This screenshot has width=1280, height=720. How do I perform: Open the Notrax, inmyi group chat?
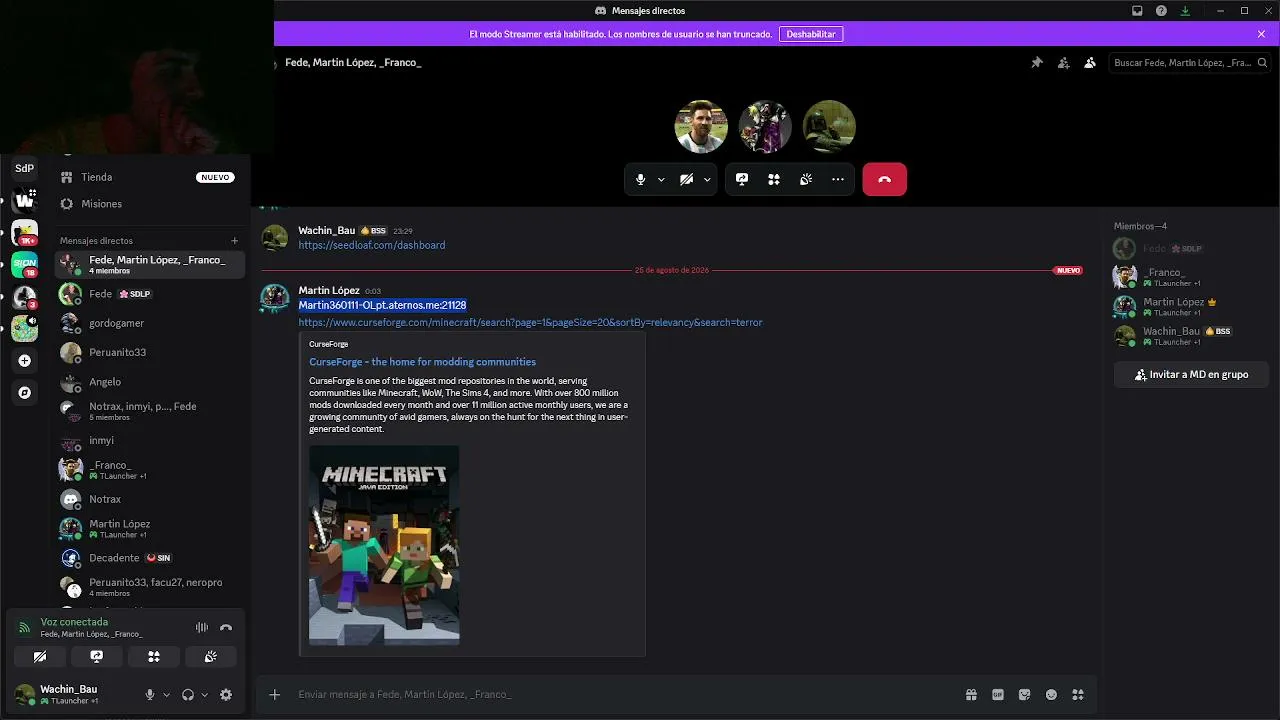pos(148,411)
